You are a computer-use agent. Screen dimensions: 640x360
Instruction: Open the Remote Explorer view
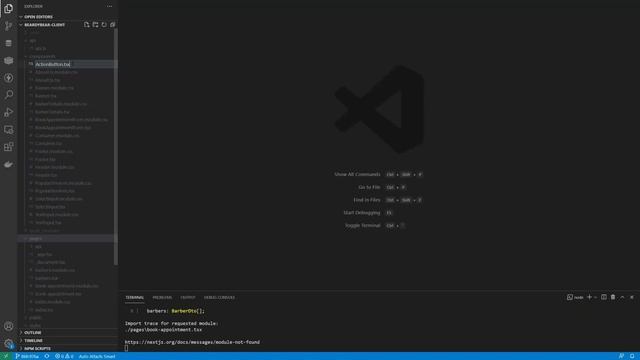pyautogui.click(x=8, y=130)
